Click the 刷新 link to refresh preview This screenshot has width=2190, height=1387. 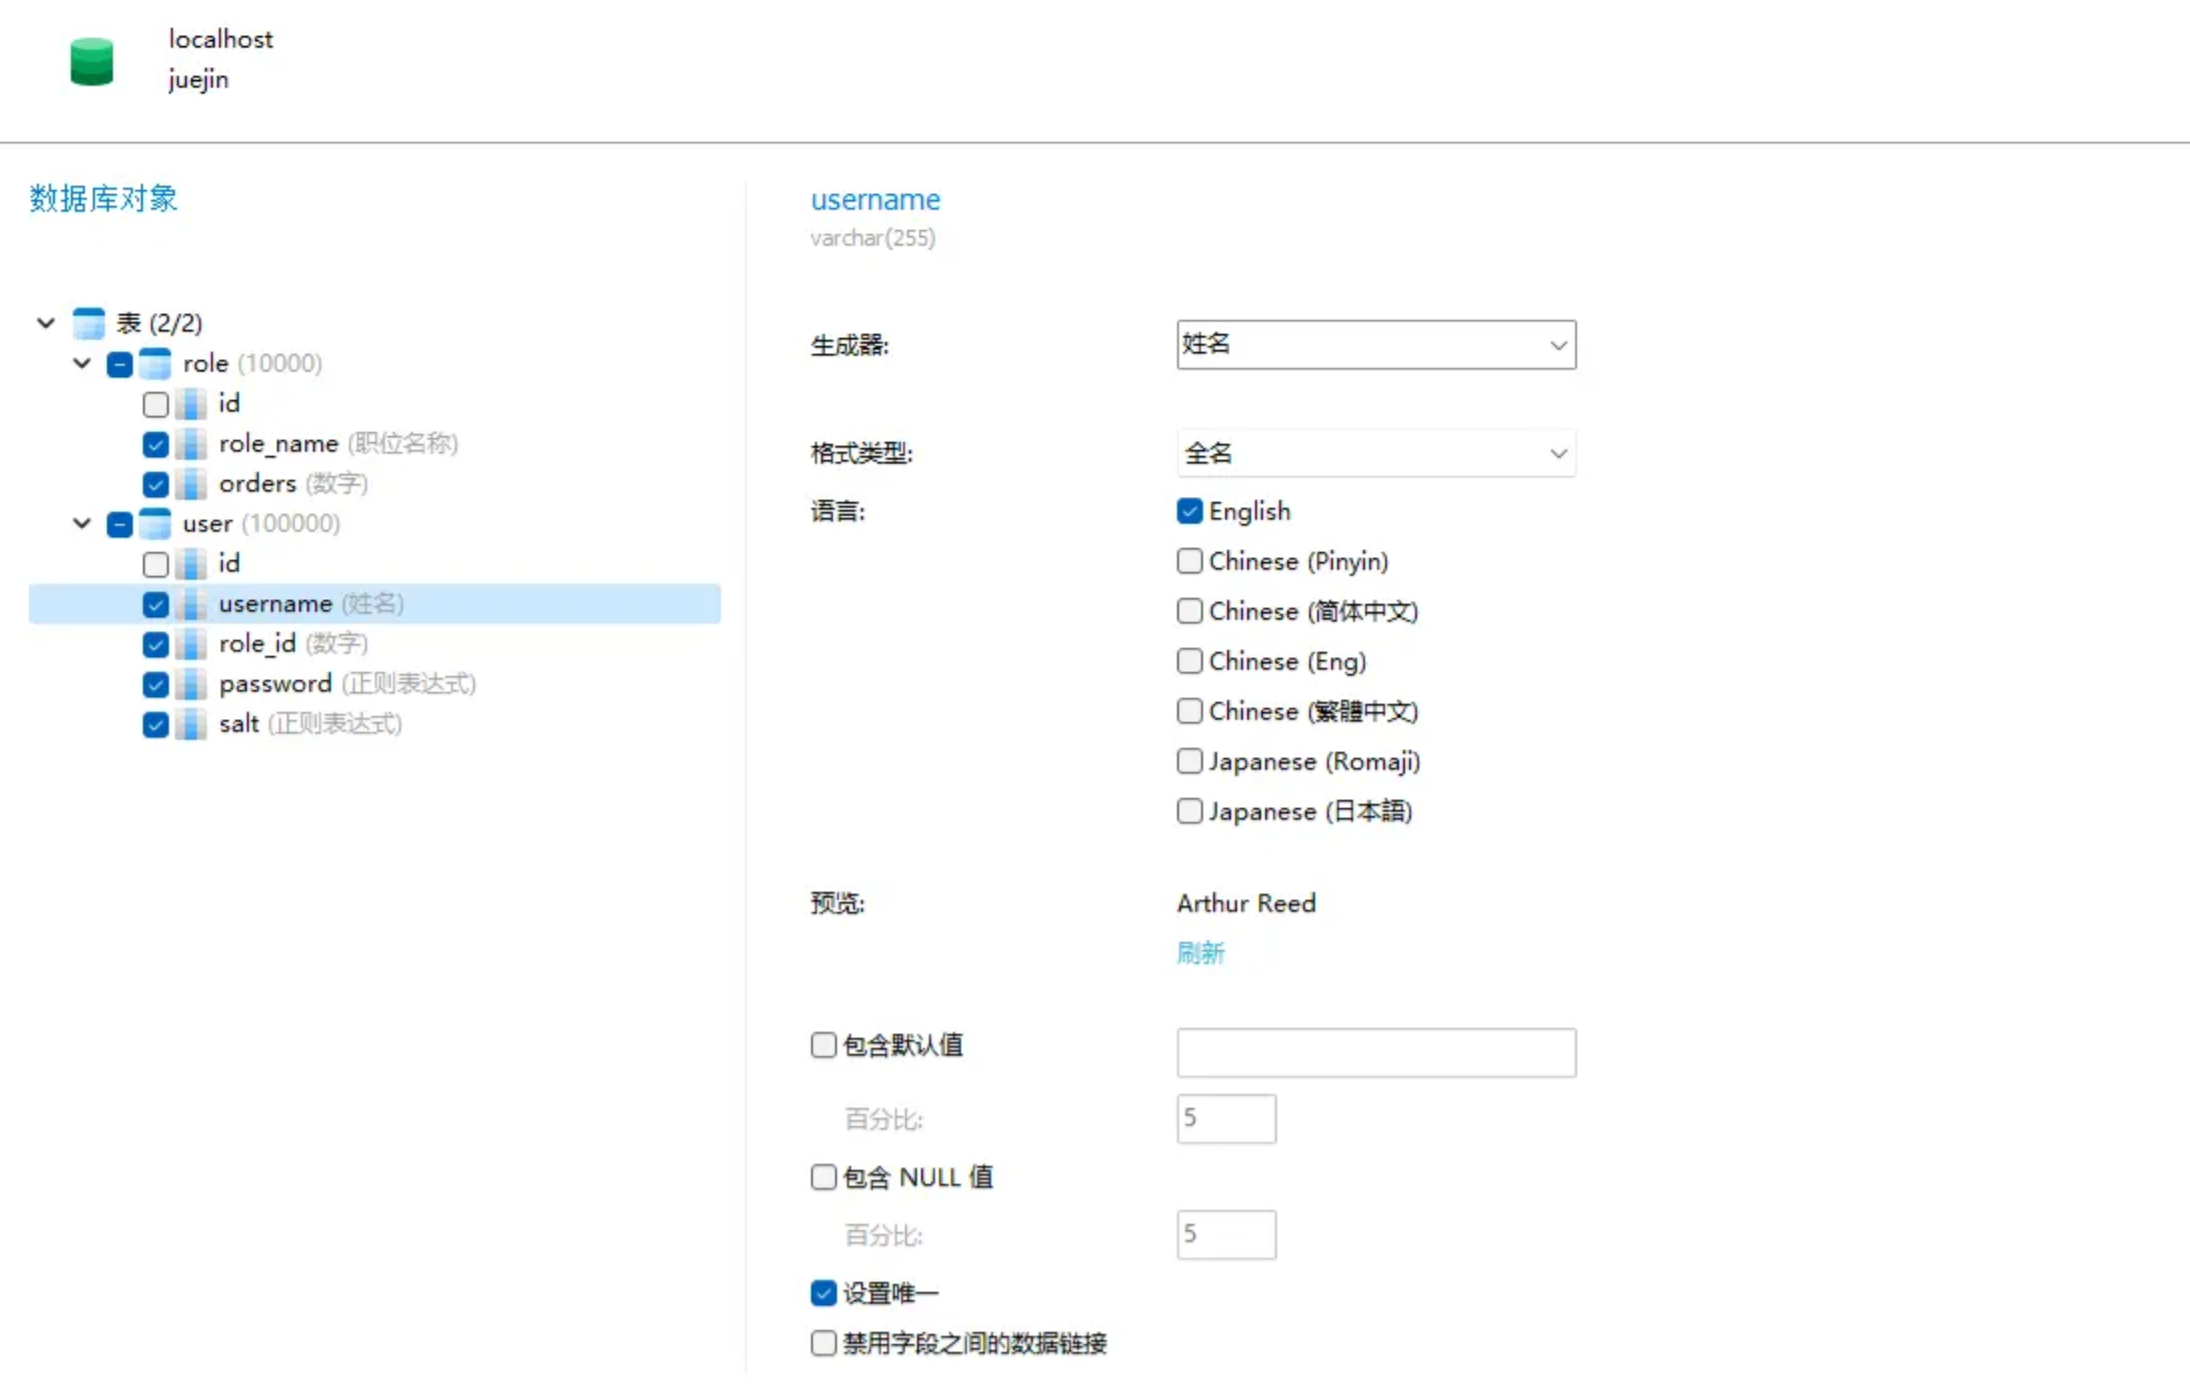1199,953
